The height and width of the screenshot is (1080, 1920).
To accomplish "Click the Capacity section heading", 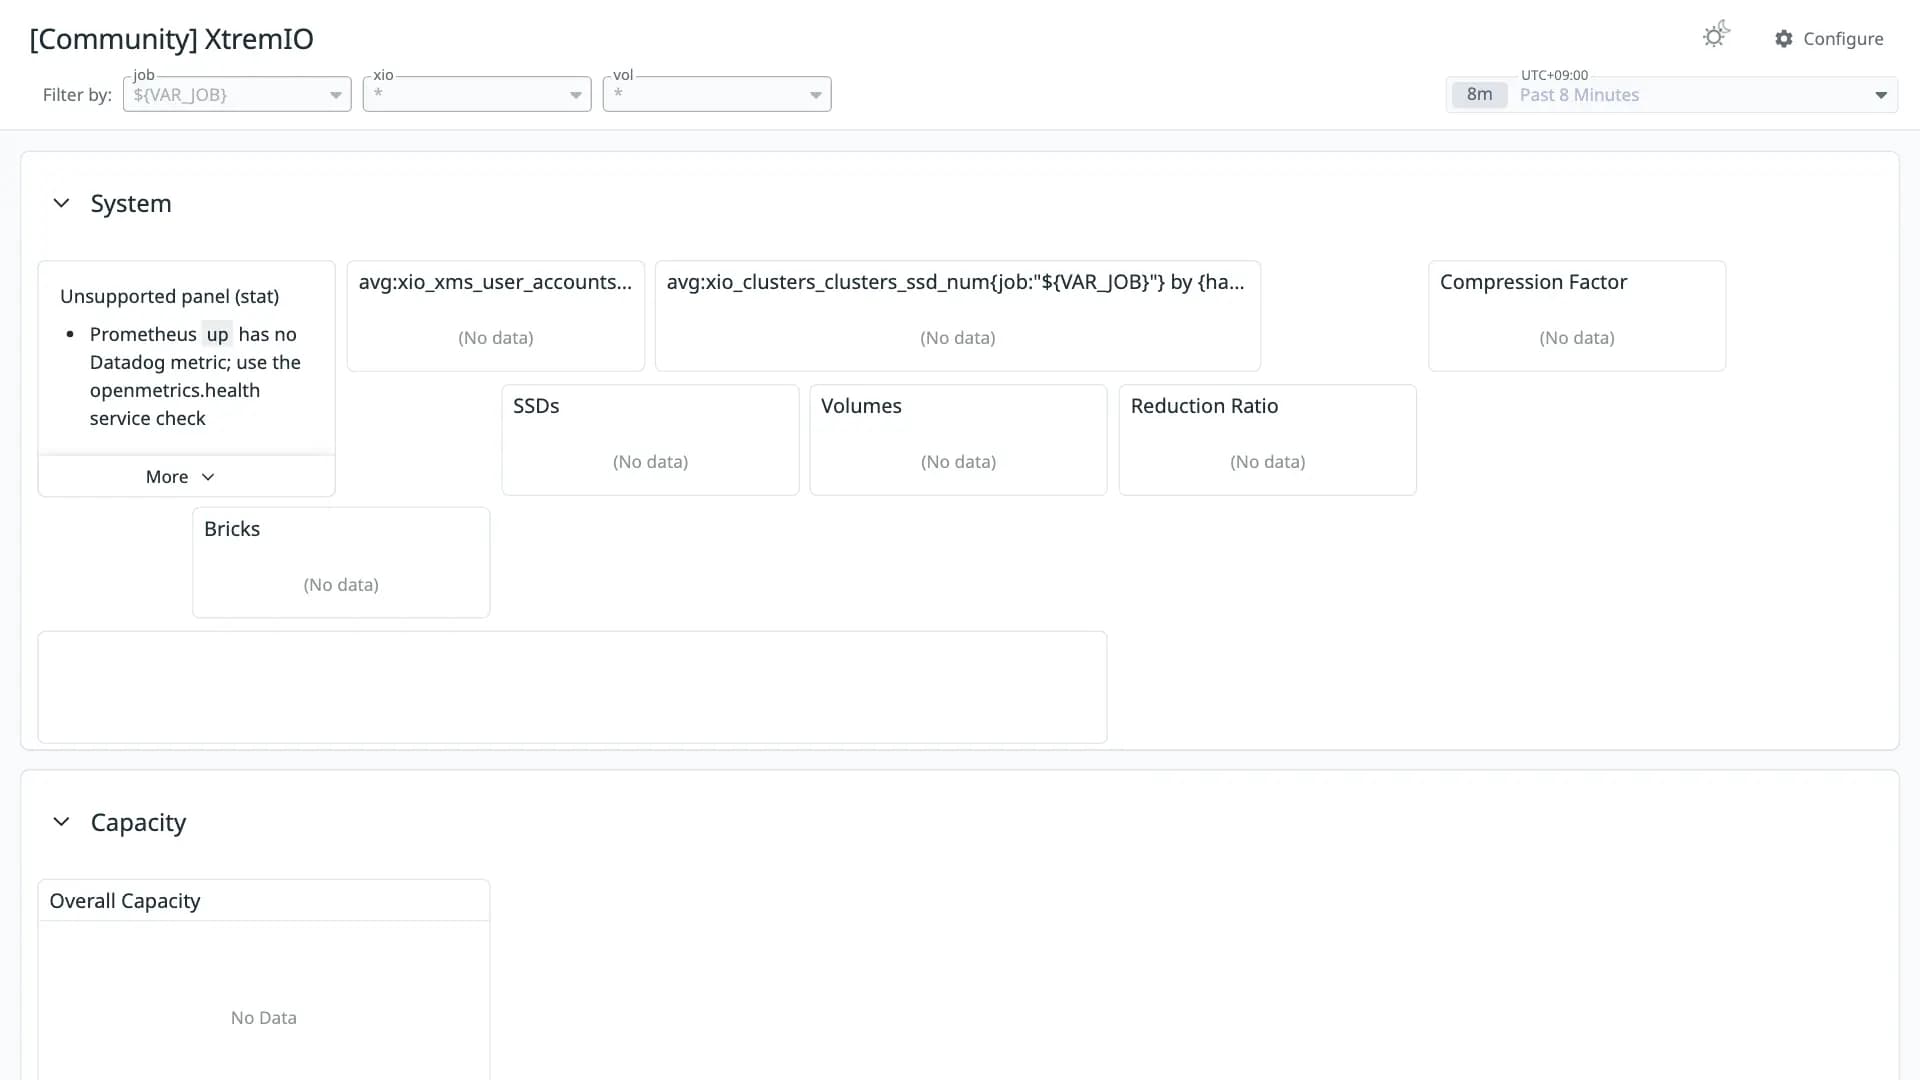I will point(138,822).
